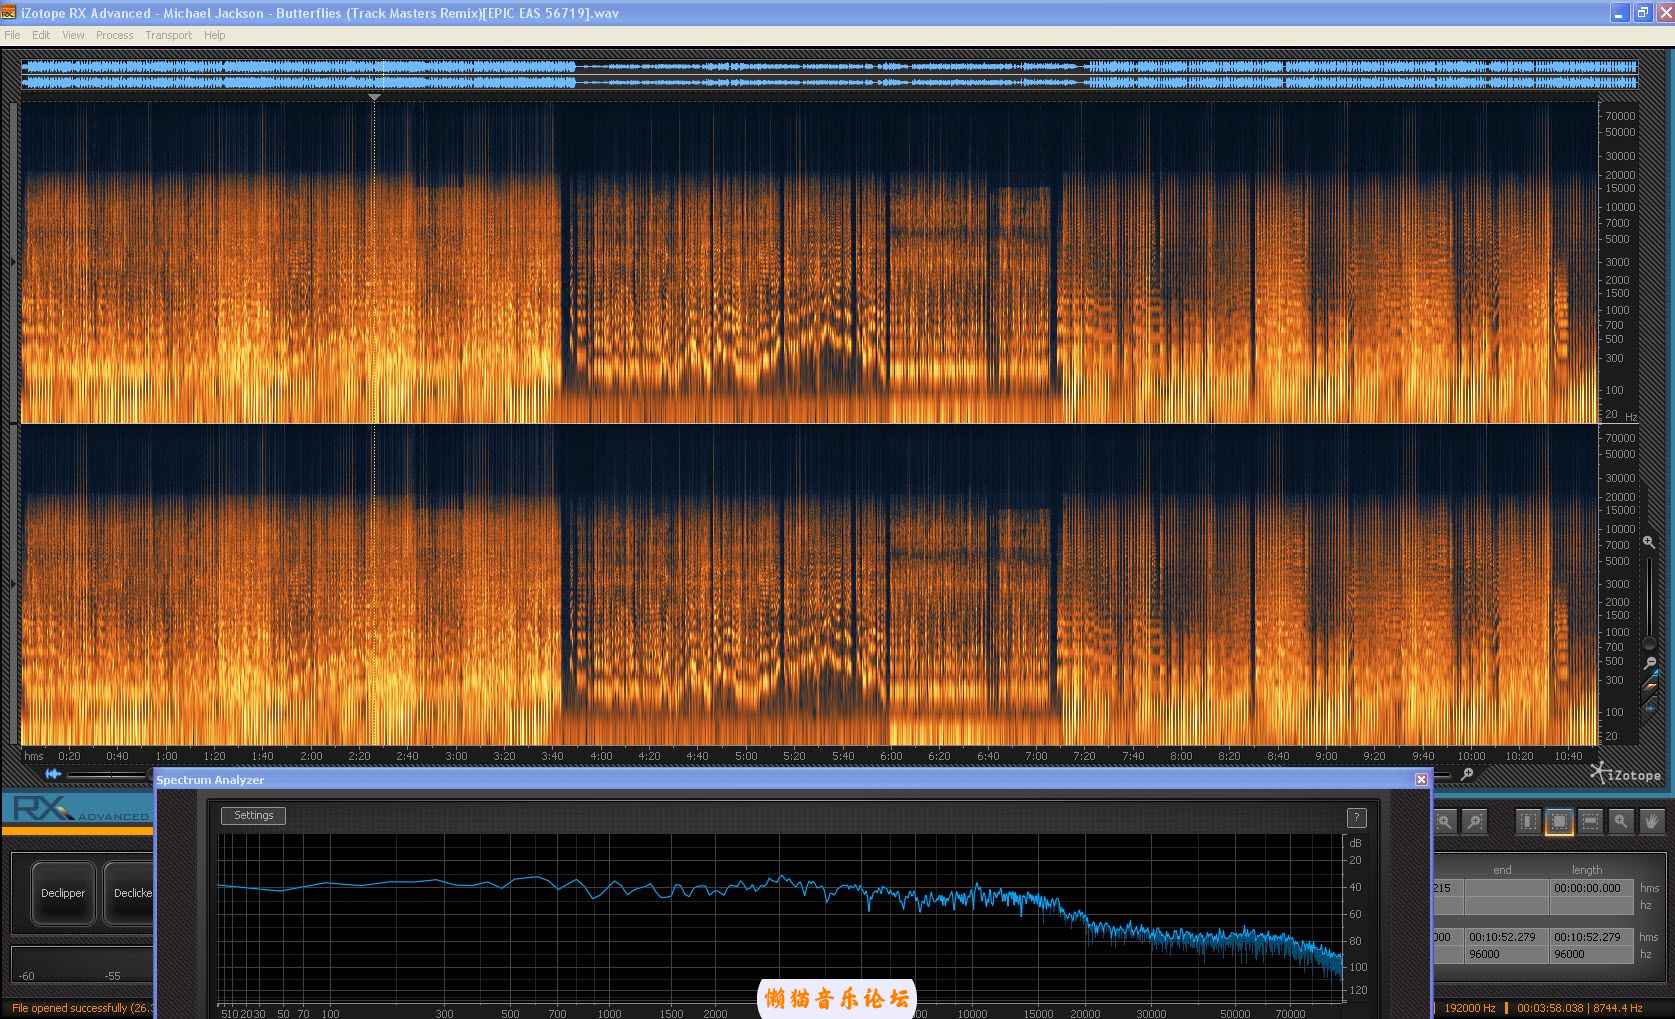
Task: Open the Transport menu
Action: (x=168, y=35)
